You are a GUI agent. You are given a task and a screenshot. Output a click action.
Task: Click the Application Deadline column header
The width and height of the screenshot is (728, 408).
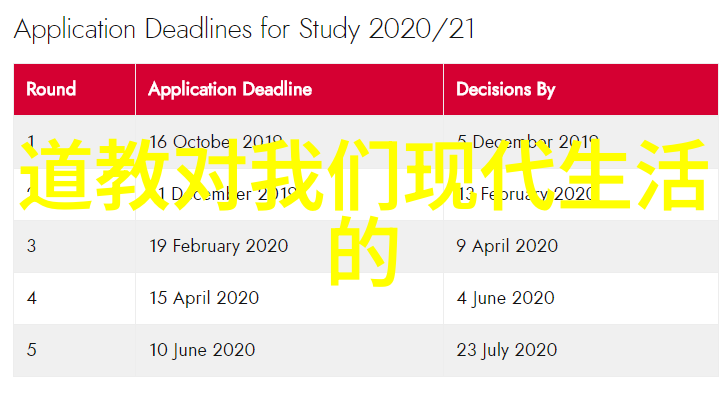pos(289,89)
